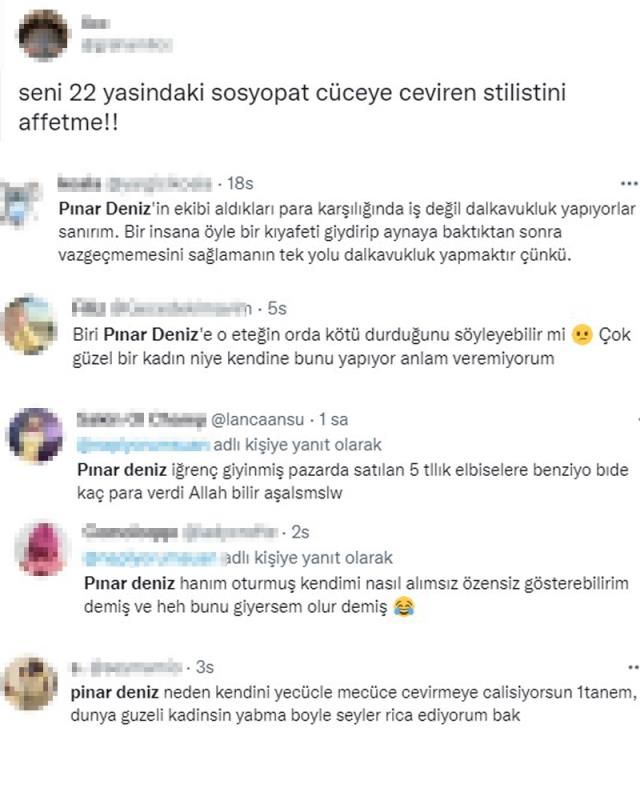This screenshot has height=800, width=640.
Task: Click bold 'Pınar Deniz' in the dalkavukluk tweet
Action: point(105,209)
